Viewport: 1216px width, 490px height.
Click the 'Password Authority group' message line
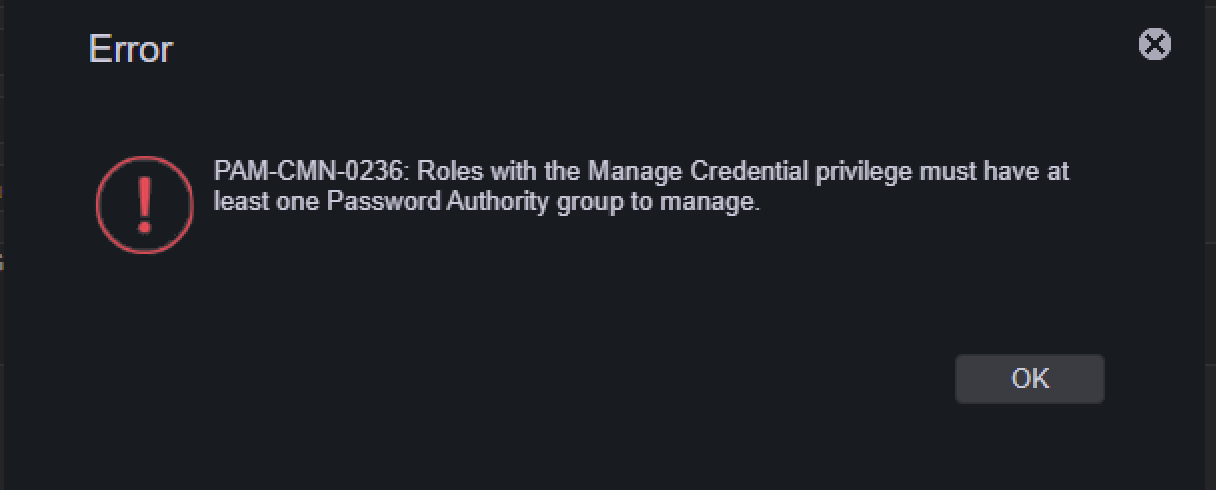[x=487, y=201]
